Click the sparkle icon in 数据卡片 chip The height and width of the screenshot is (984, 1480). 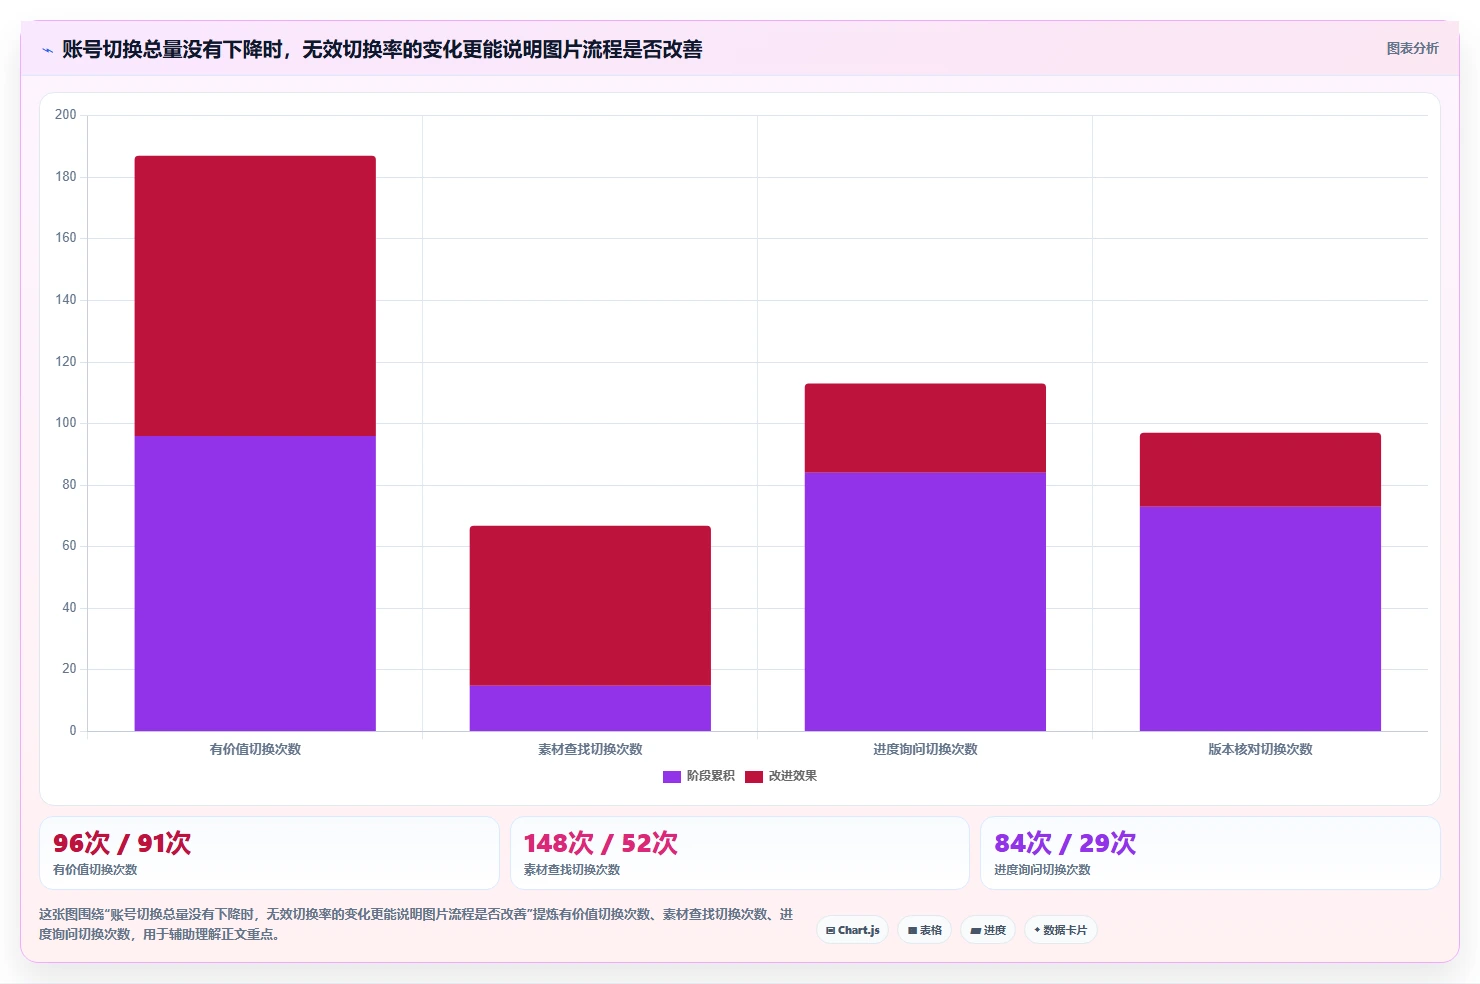click(1037, 930)
